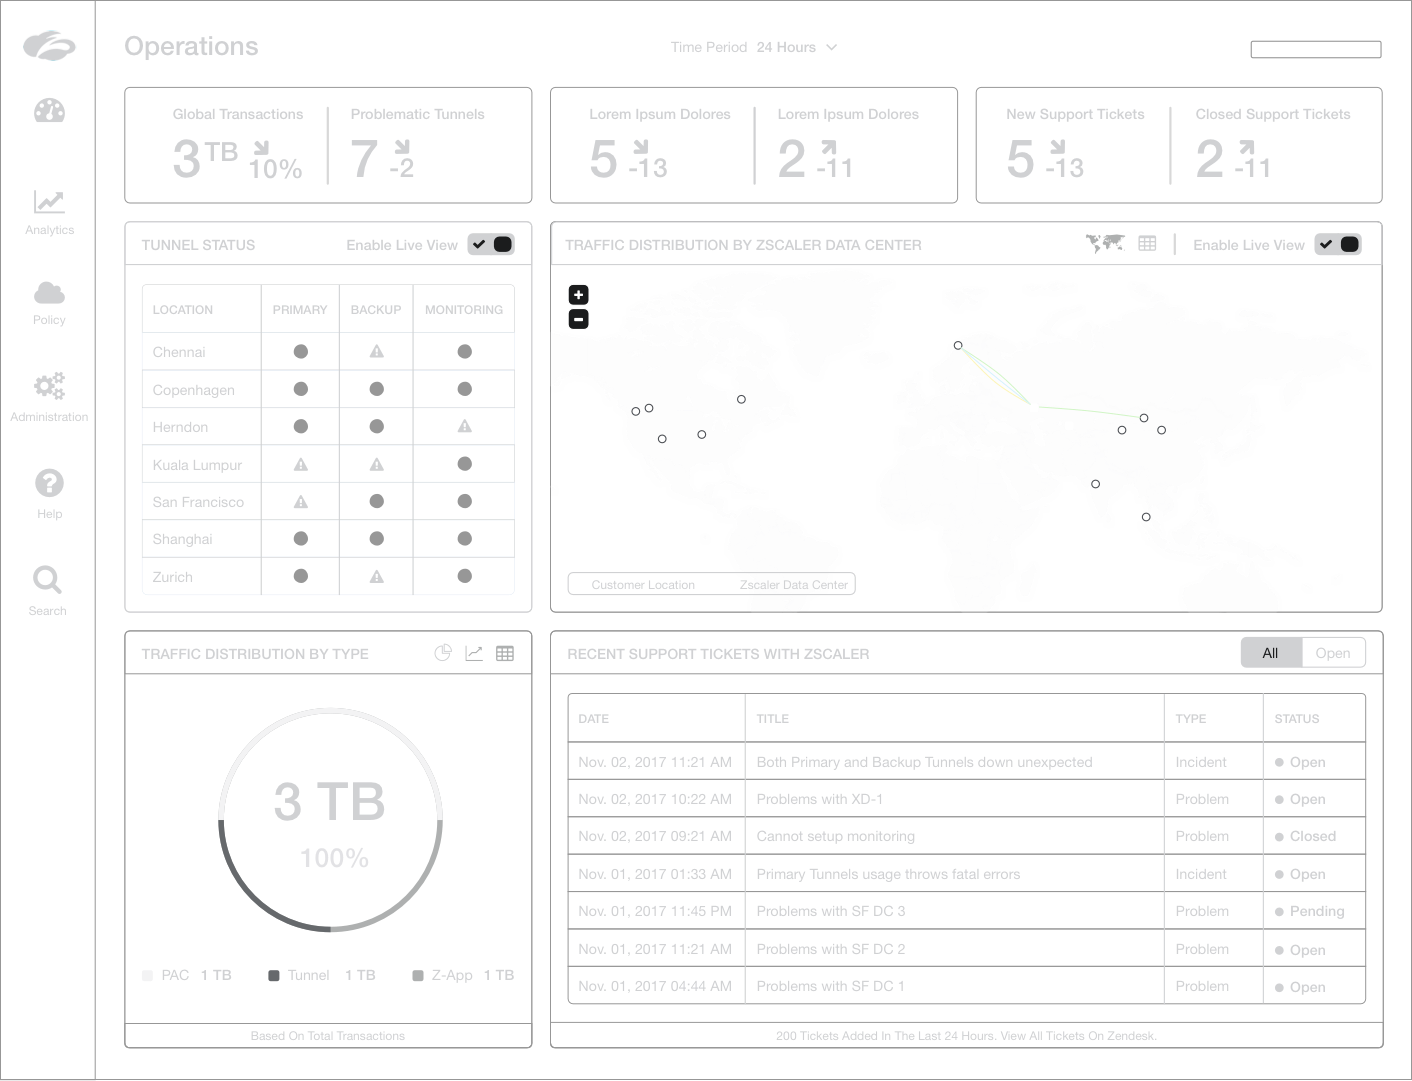Switch to Open tickets tab
Screen dimensions: 1412x1081
[x=1332, y=653]
